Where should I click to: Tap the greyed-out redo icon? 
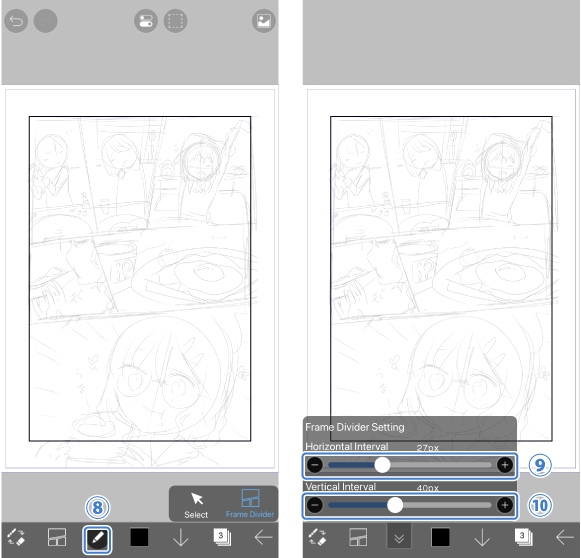coord(46,21)
